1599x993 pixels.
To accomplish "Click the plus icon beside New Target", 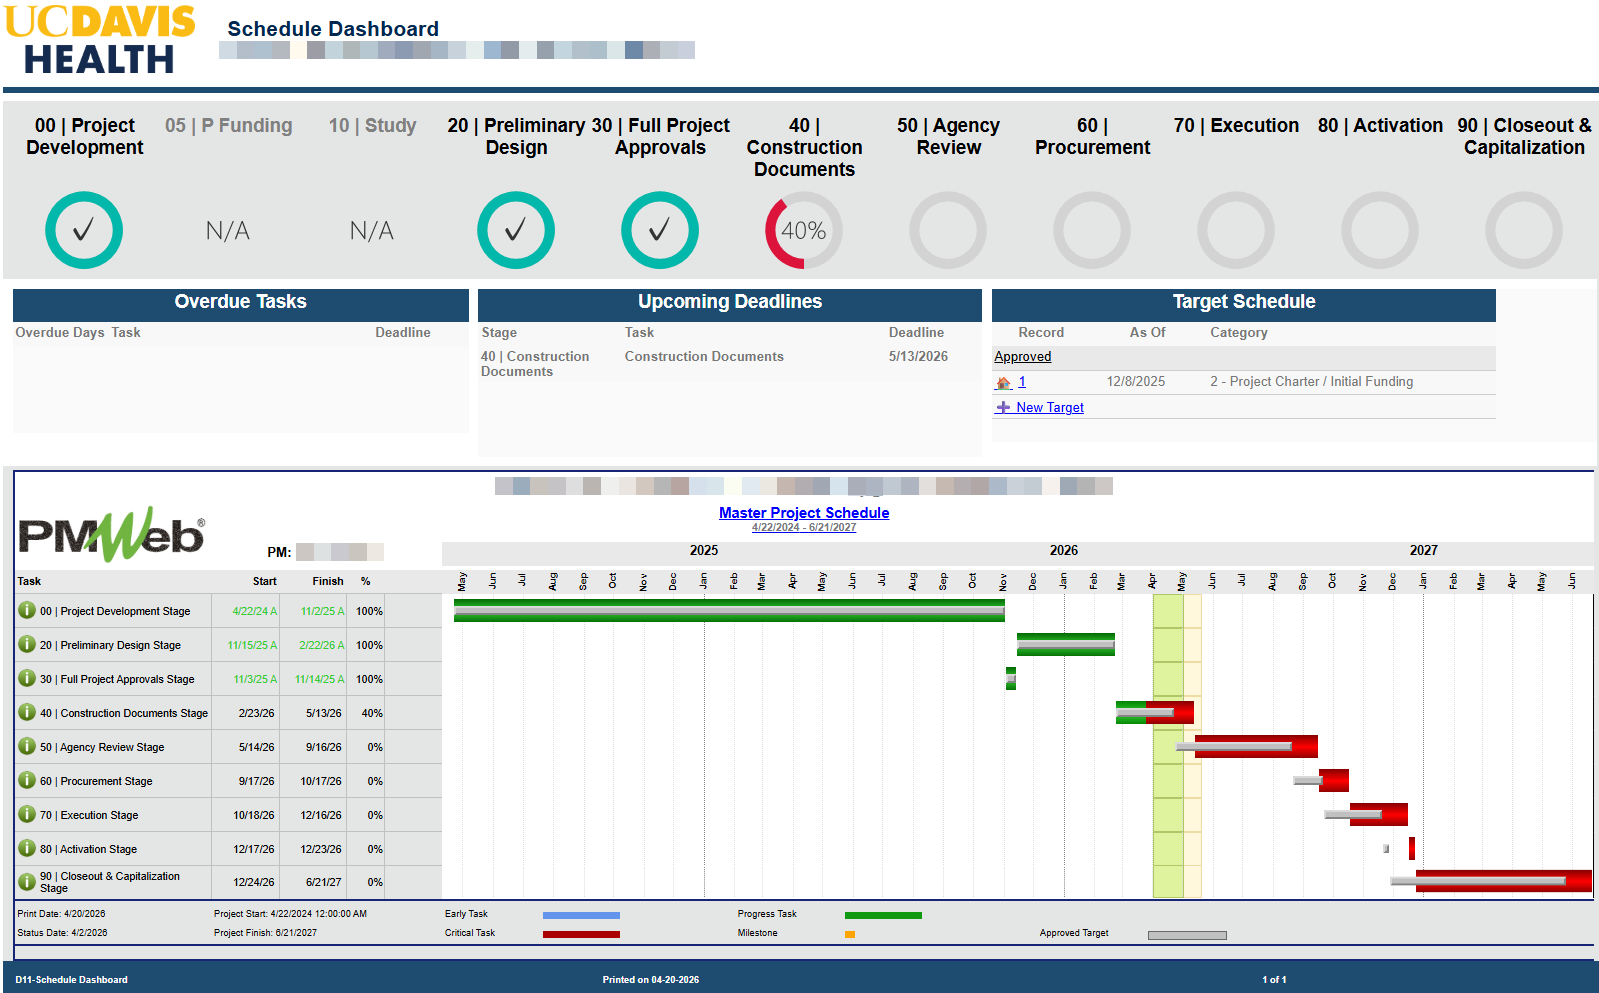I will click(x=1003, y=407).
